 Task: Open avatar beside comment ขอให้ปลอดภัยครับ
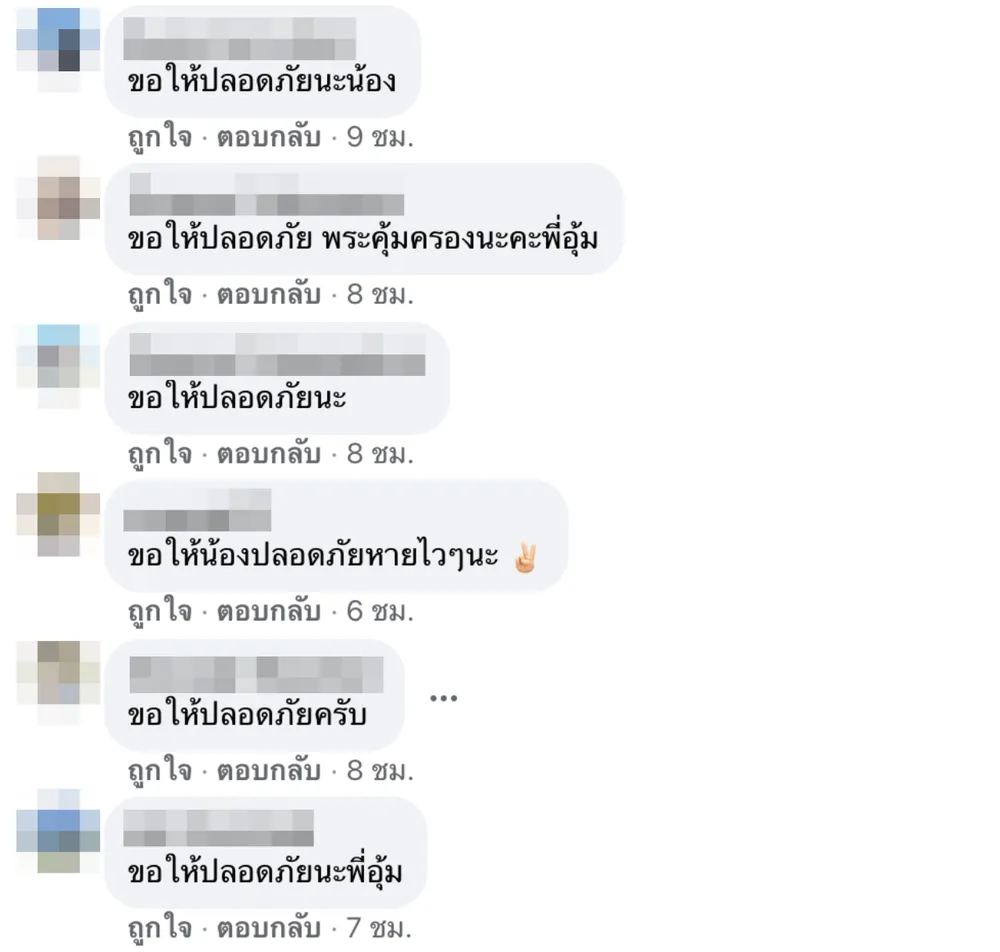point(58,682)
